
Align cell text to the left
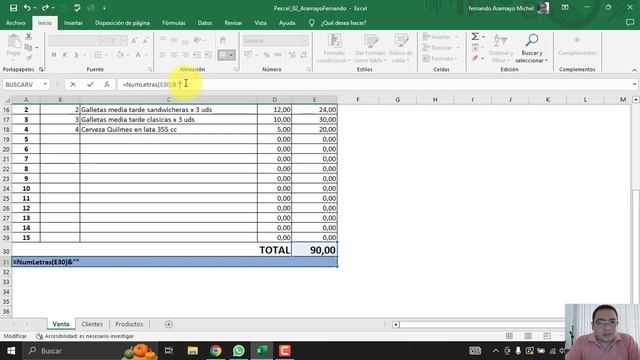click(x=163, y=55)
